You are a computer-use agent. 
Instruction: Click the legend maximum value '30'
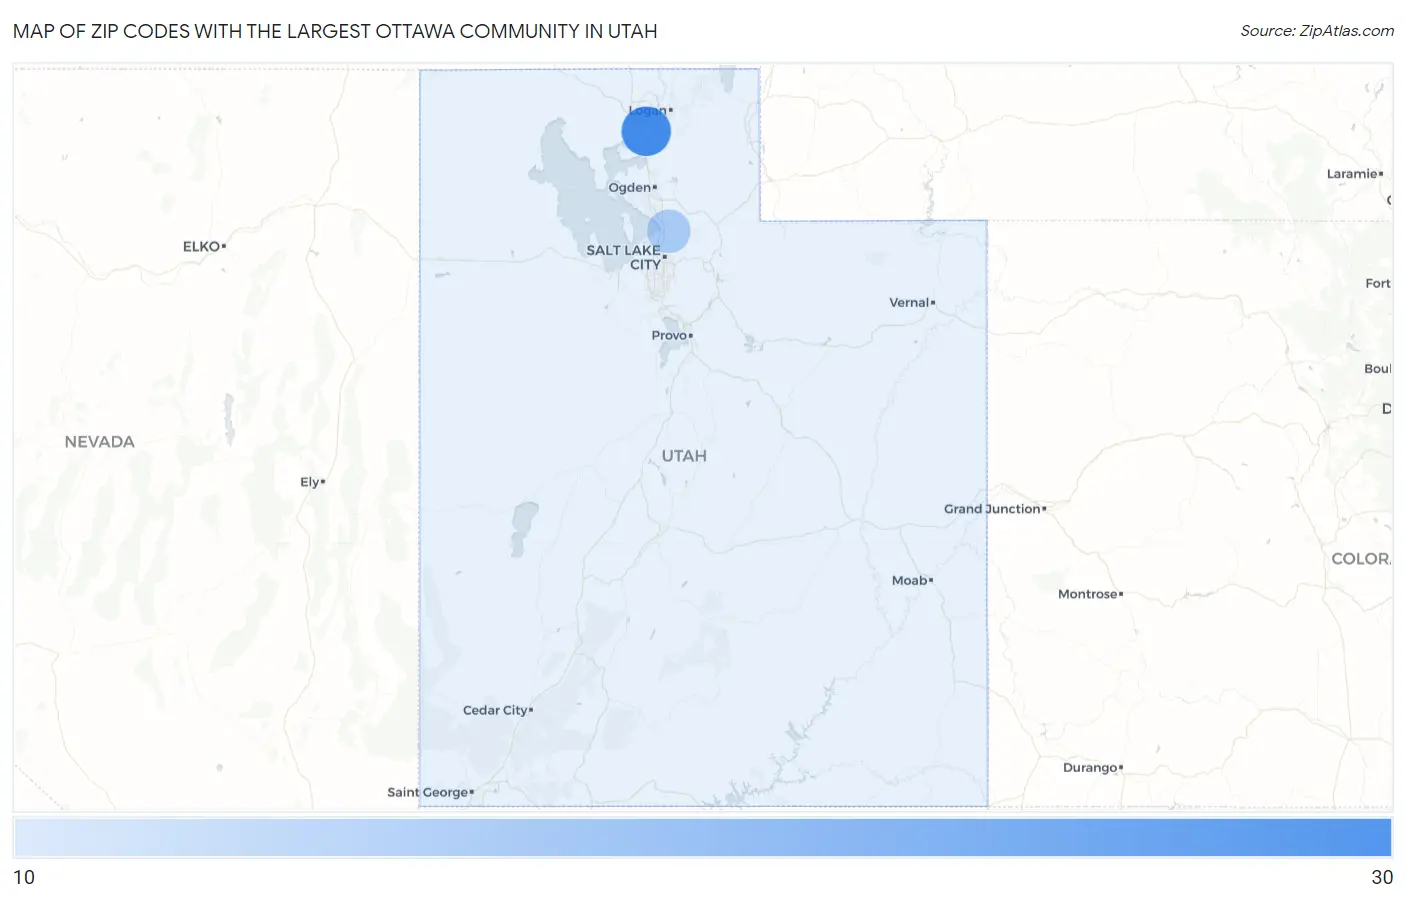tap(1382, 877)
